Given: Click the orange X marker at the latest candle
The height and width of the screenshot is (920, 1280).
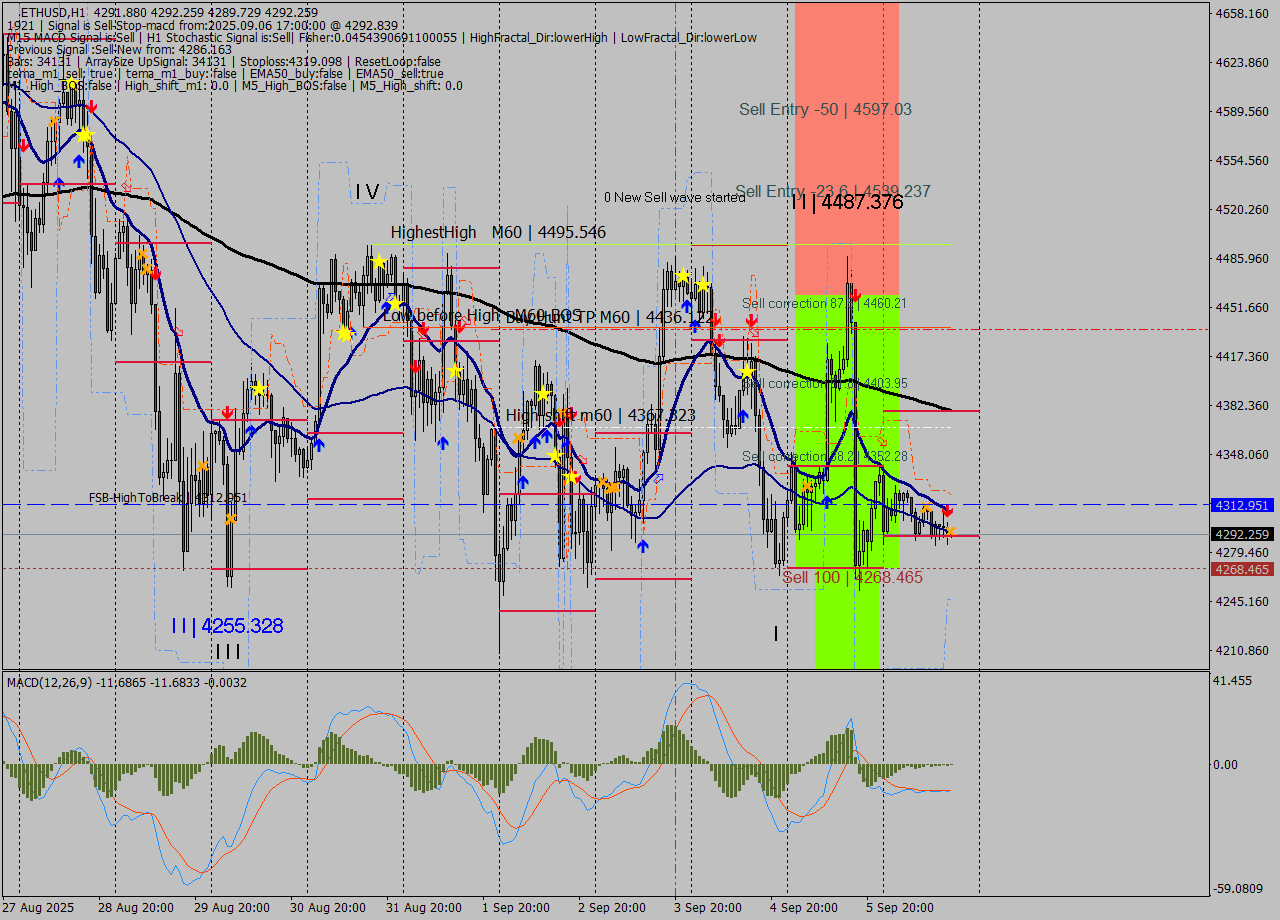Looking at the screenshot, I should coord(950,530).
